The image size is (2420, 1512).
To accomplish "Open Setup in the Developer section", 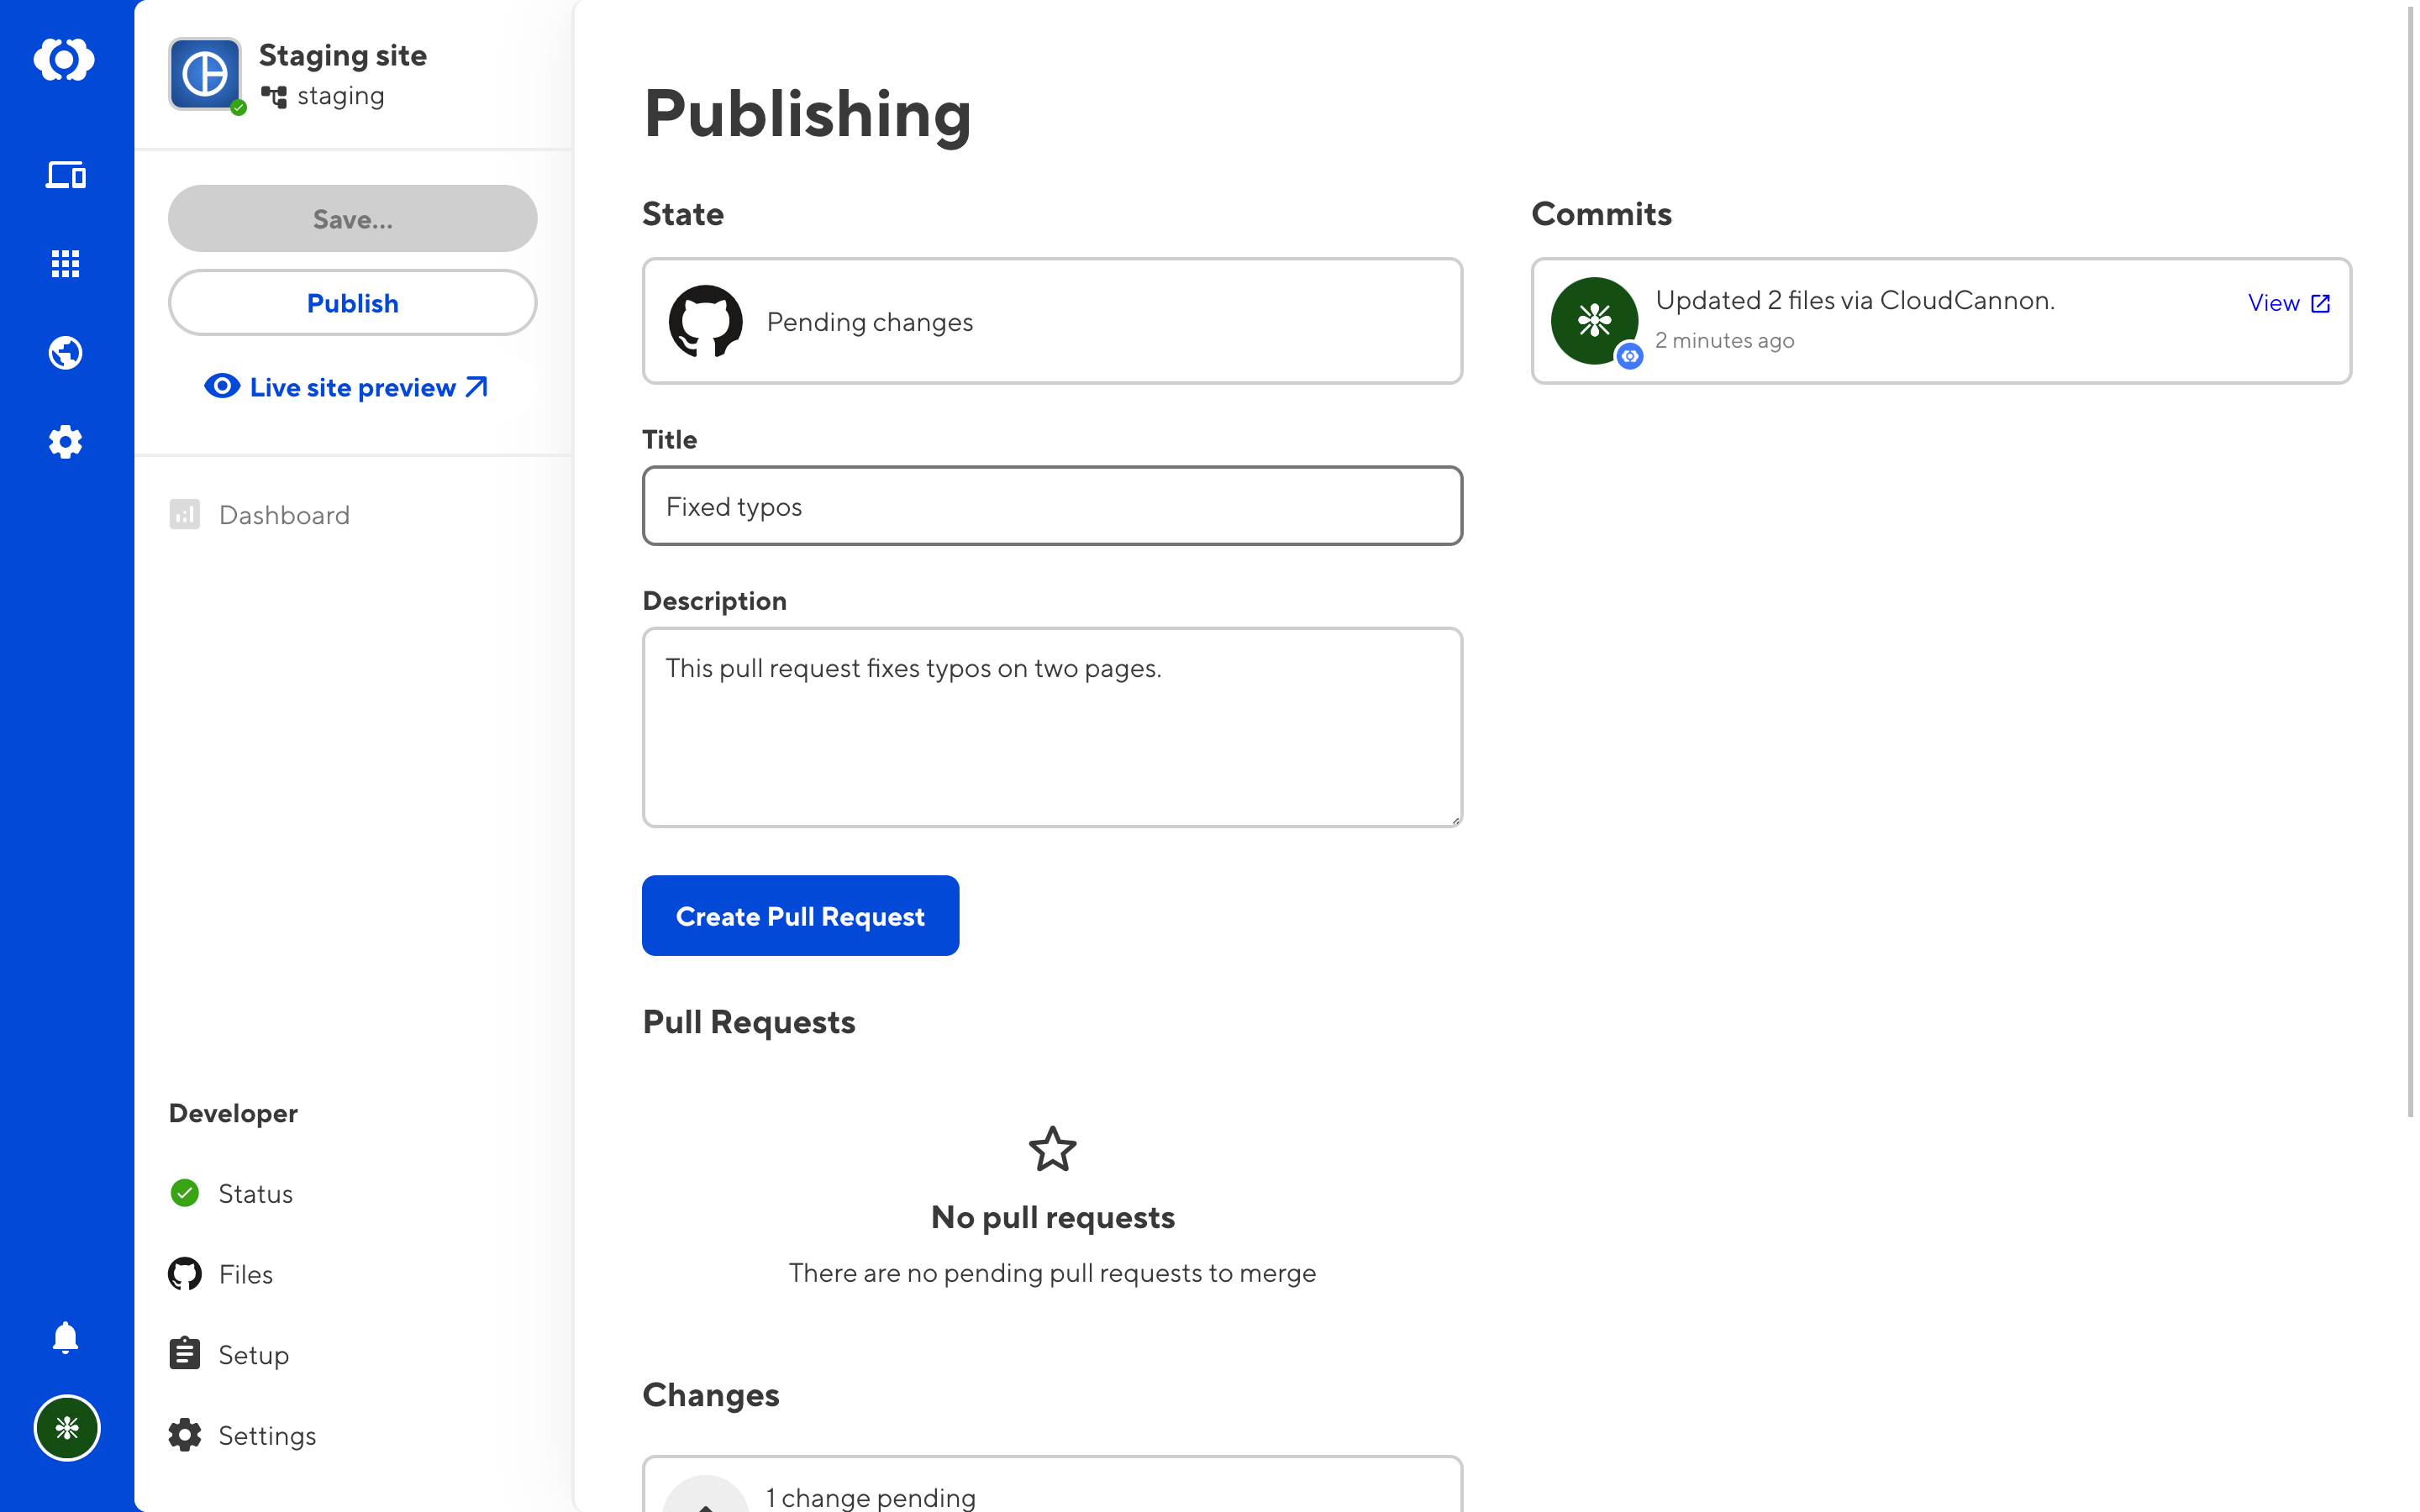I will pos(253,1354).
